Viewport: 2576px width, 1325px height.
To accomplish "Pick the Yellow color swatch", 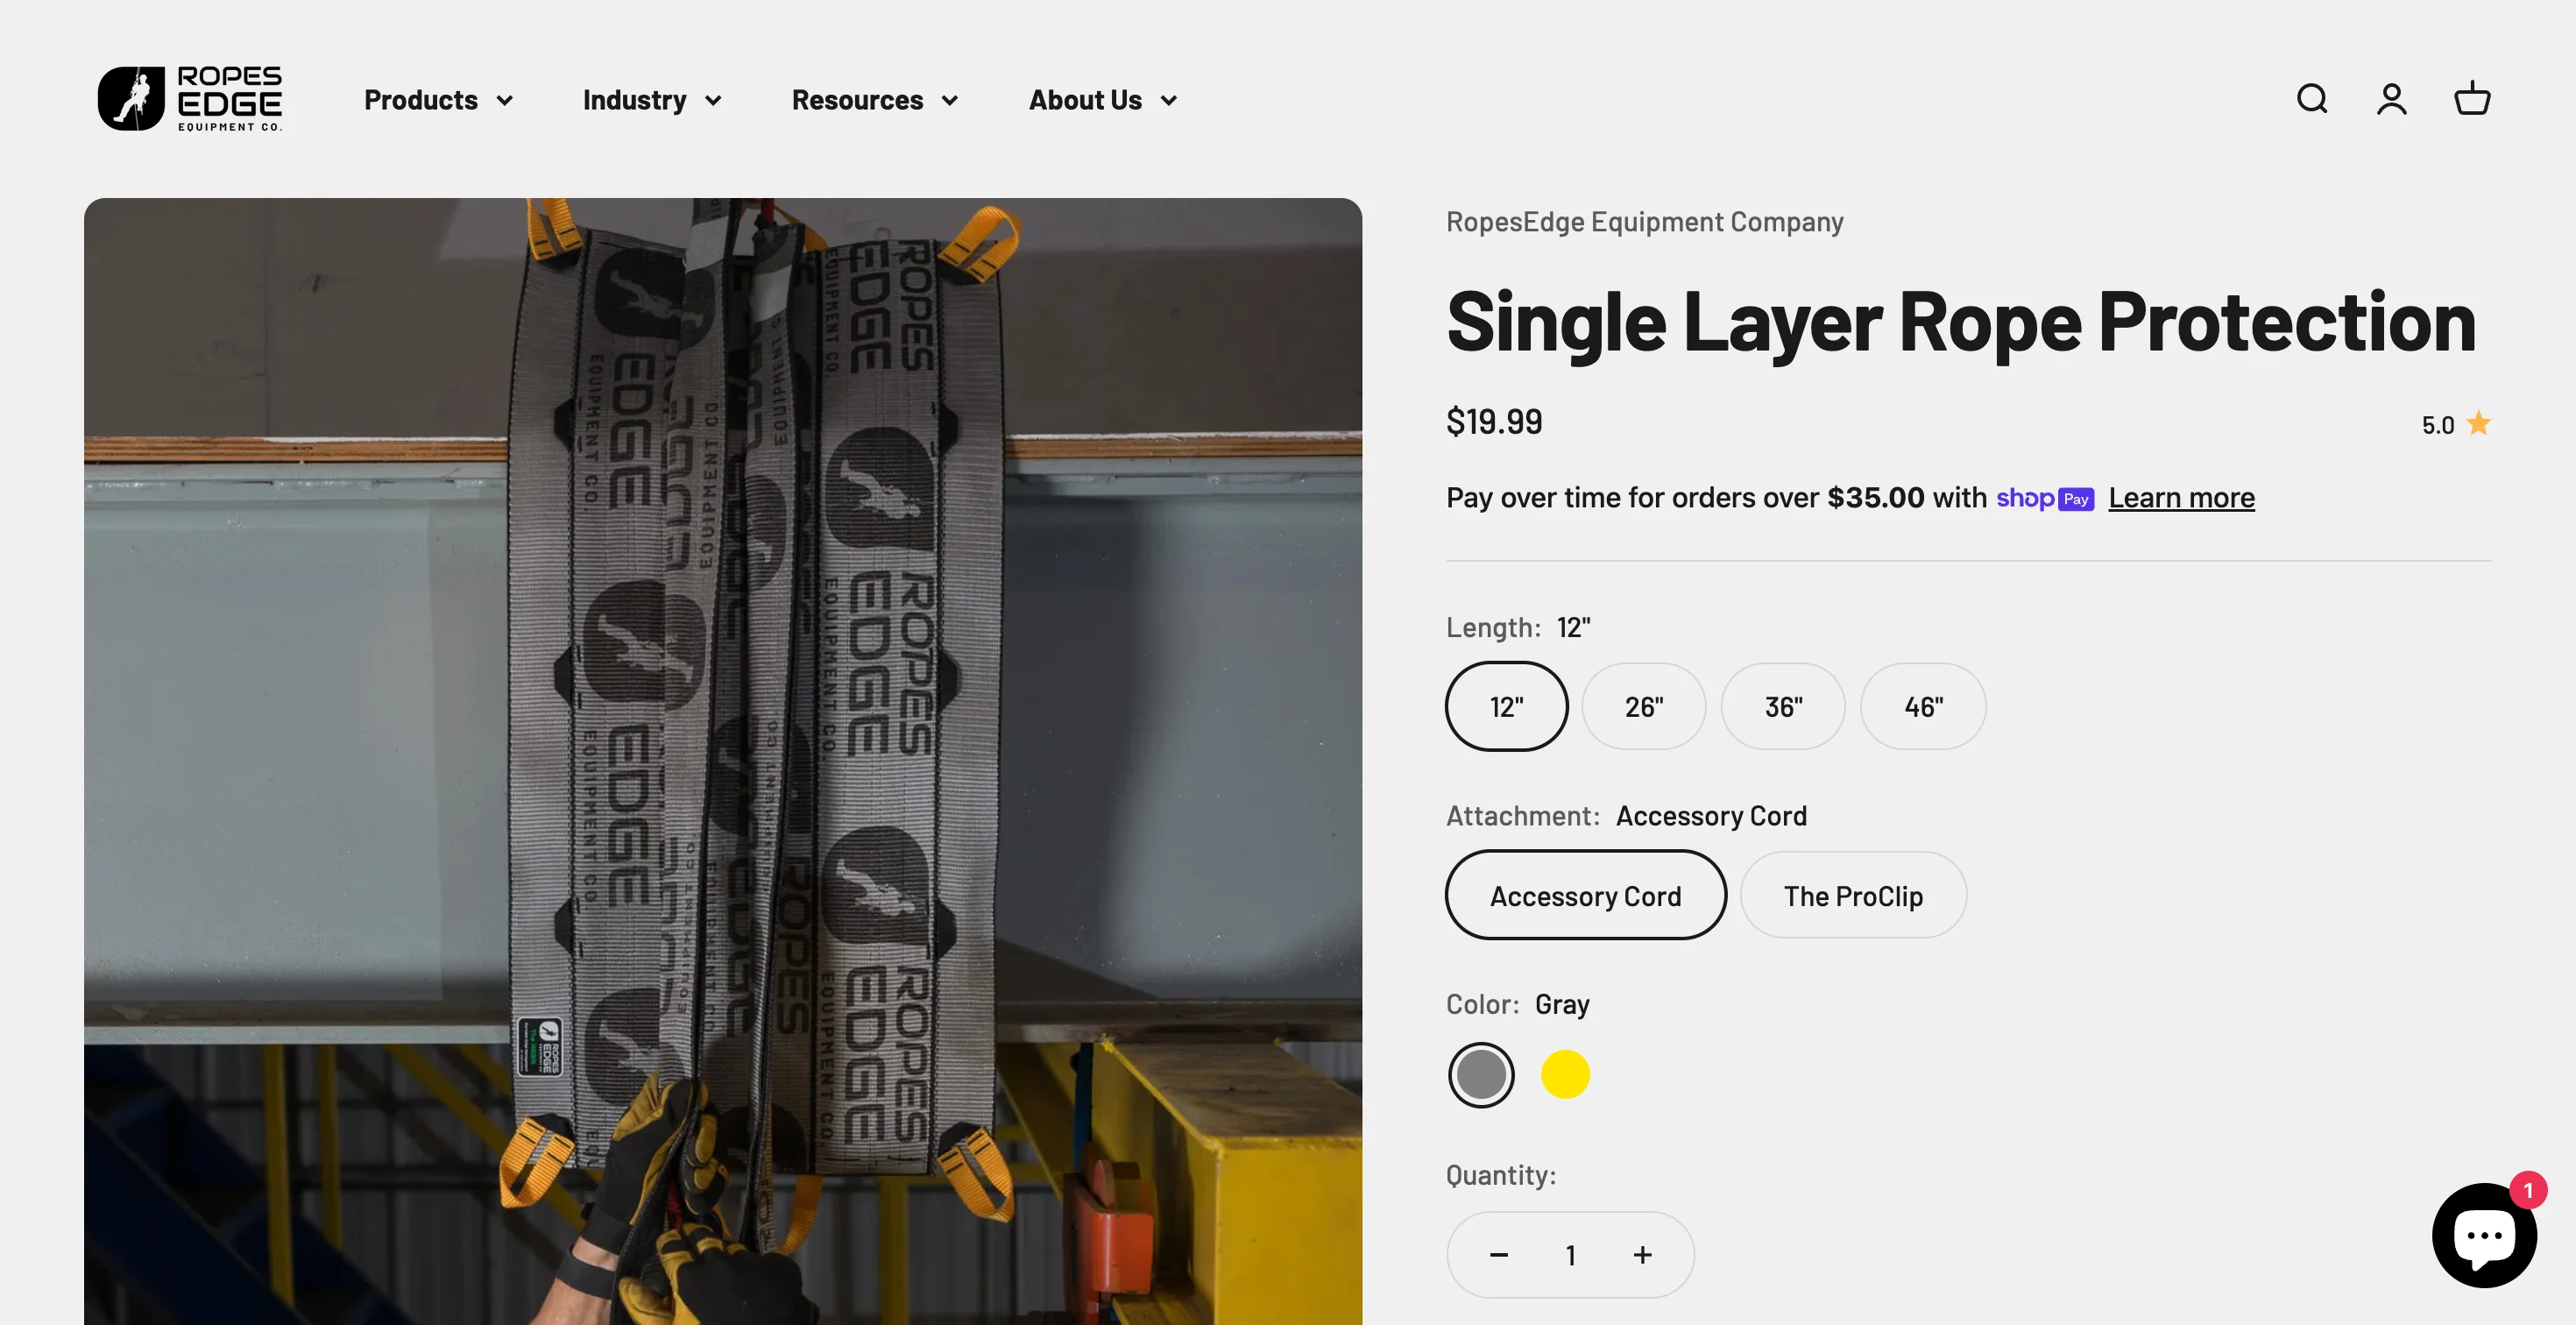I will pos(1565,1075).
